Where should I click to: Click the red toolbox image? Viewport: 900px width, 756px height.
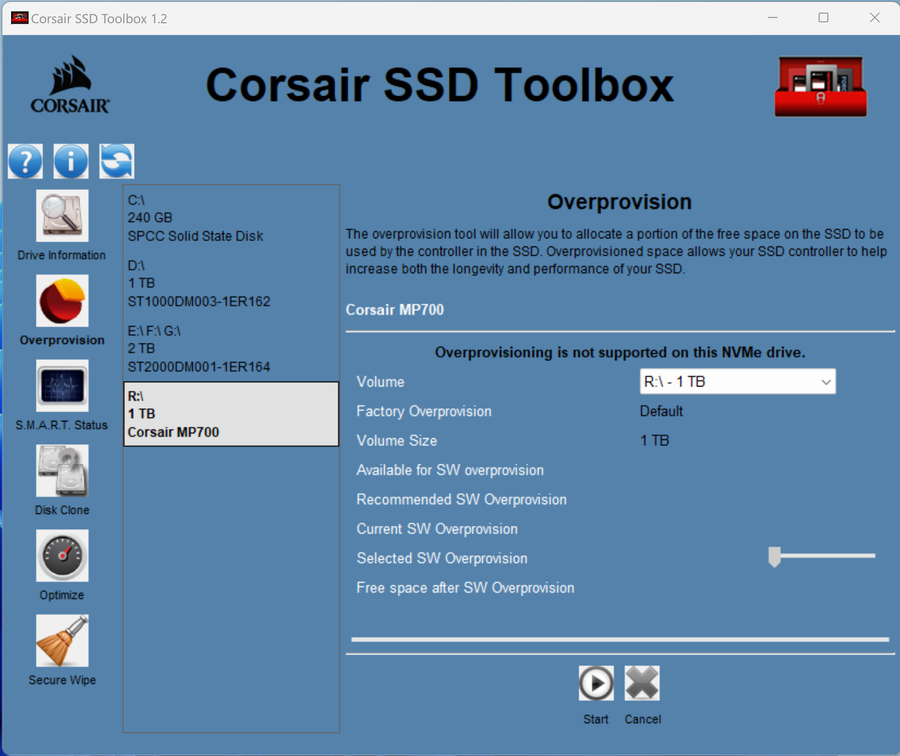point(821,87)
